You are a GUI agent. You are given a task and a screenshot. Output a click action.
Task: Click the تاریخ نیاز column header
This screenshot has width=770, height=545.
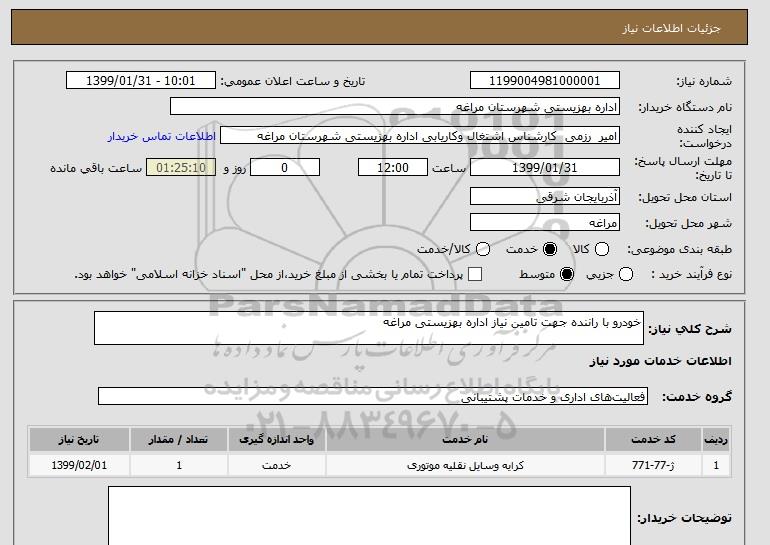coord(79,439)
